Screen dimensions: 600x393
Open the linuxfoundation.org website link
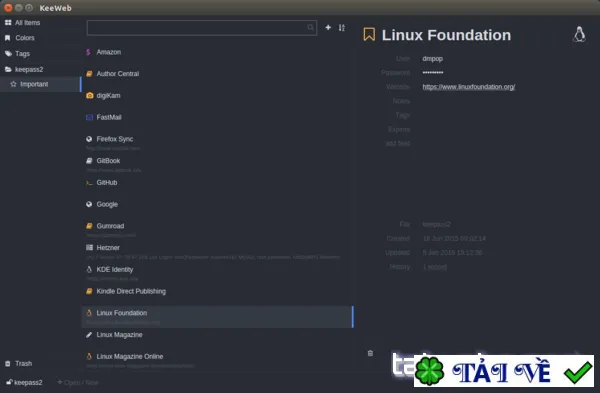[x=468, y=87]
